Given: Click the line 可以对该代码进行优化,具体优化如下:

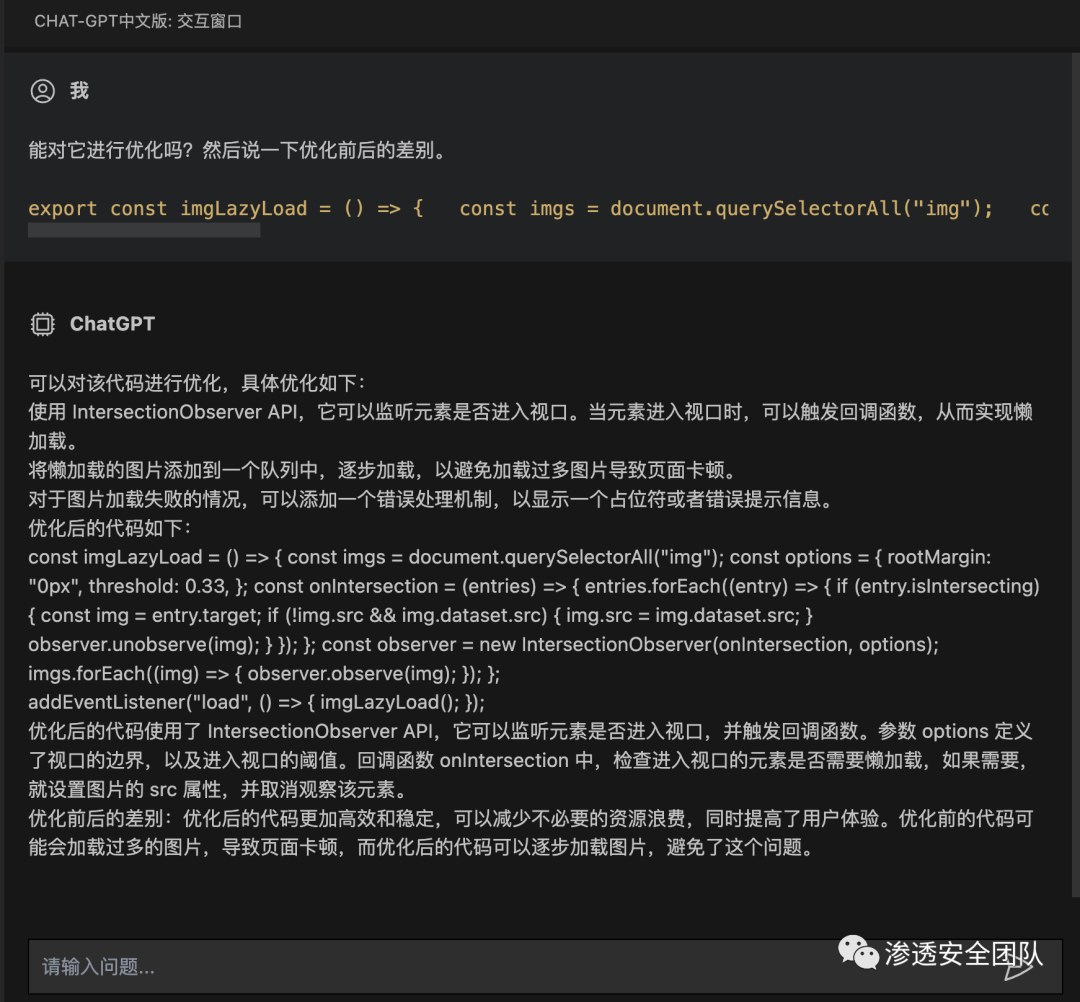Looking at the screenshot, I should (197, 383).
